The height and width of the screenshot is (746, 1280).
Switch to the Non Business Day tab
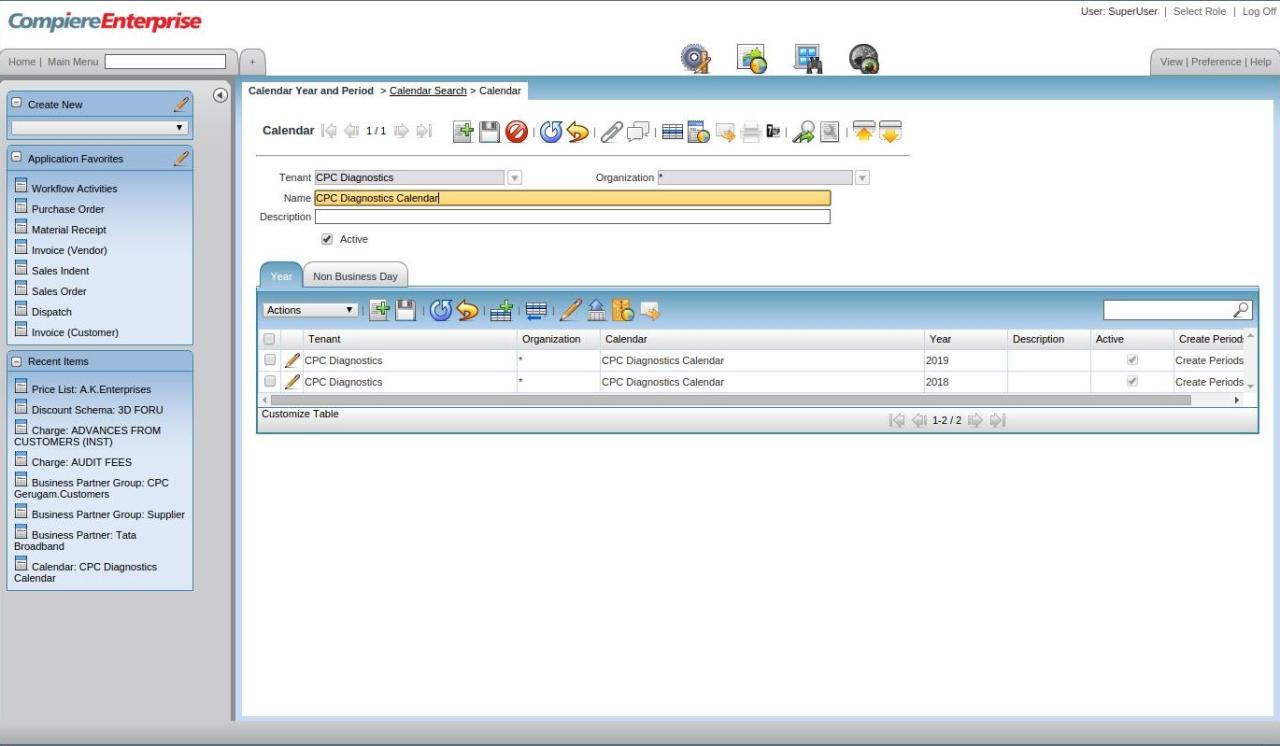(x=355, y=276)
